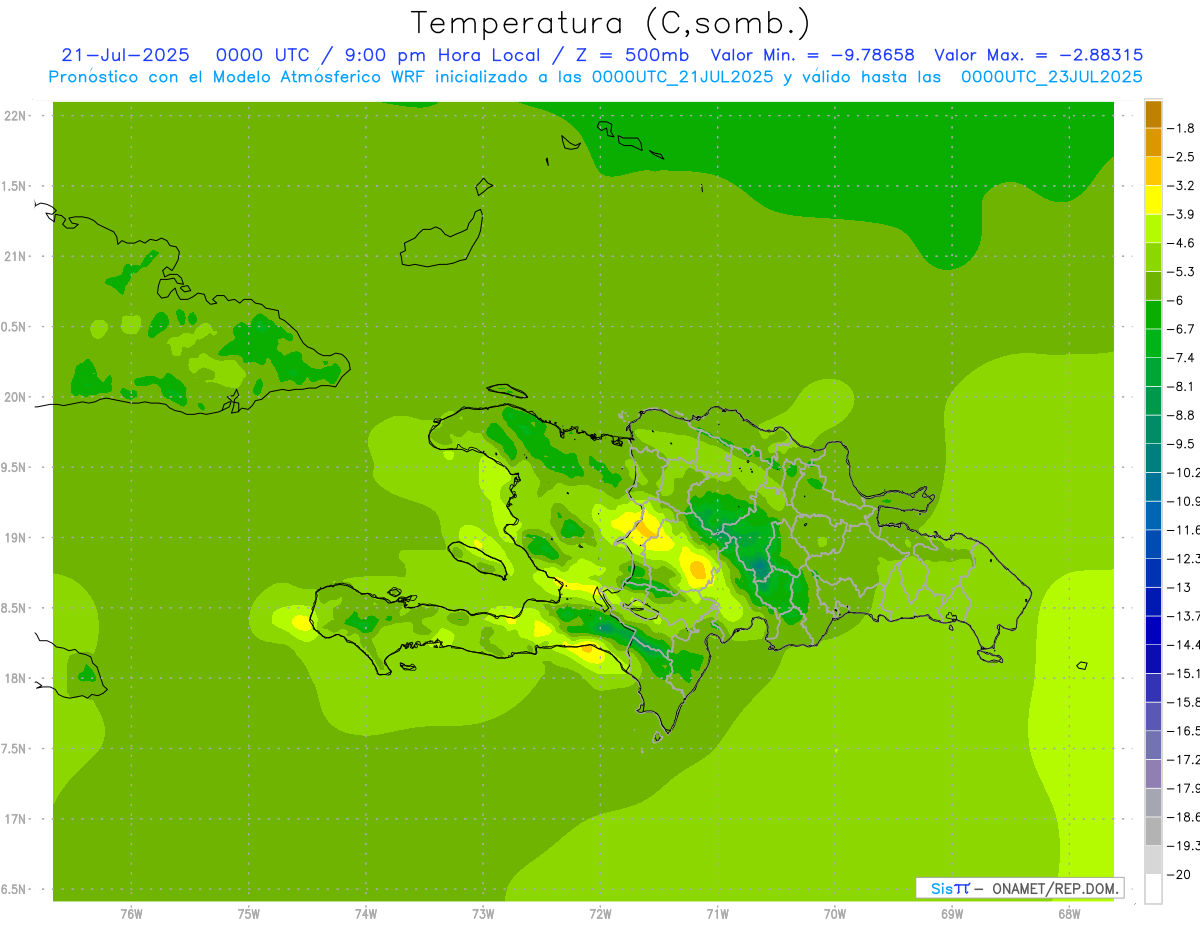Viewport: 1200px width, 927px height.
Task: Click the 73W longitude axis label
Action: tap(483, 914)
